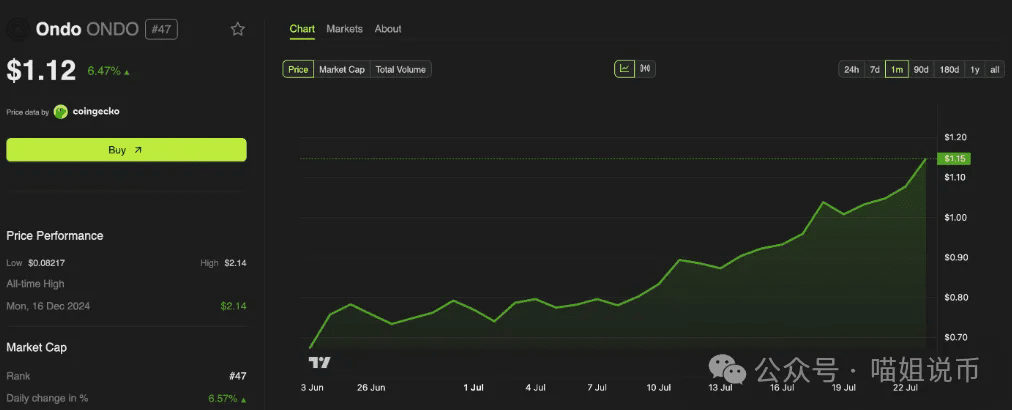Click the Ondo token logo icon
Screen dimensions: 1012x410
click(17, 29)
